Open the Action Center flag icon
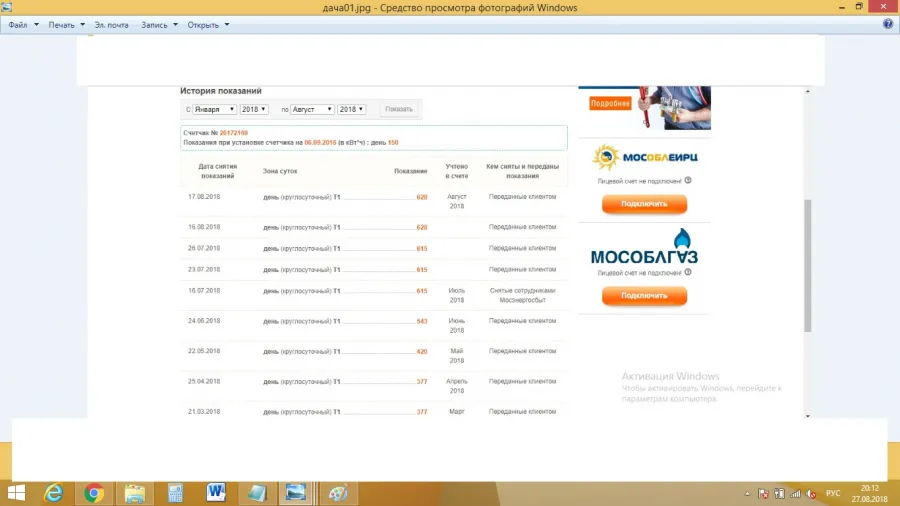Viewport: 900px width, 506px height. [x=763, y=493]
